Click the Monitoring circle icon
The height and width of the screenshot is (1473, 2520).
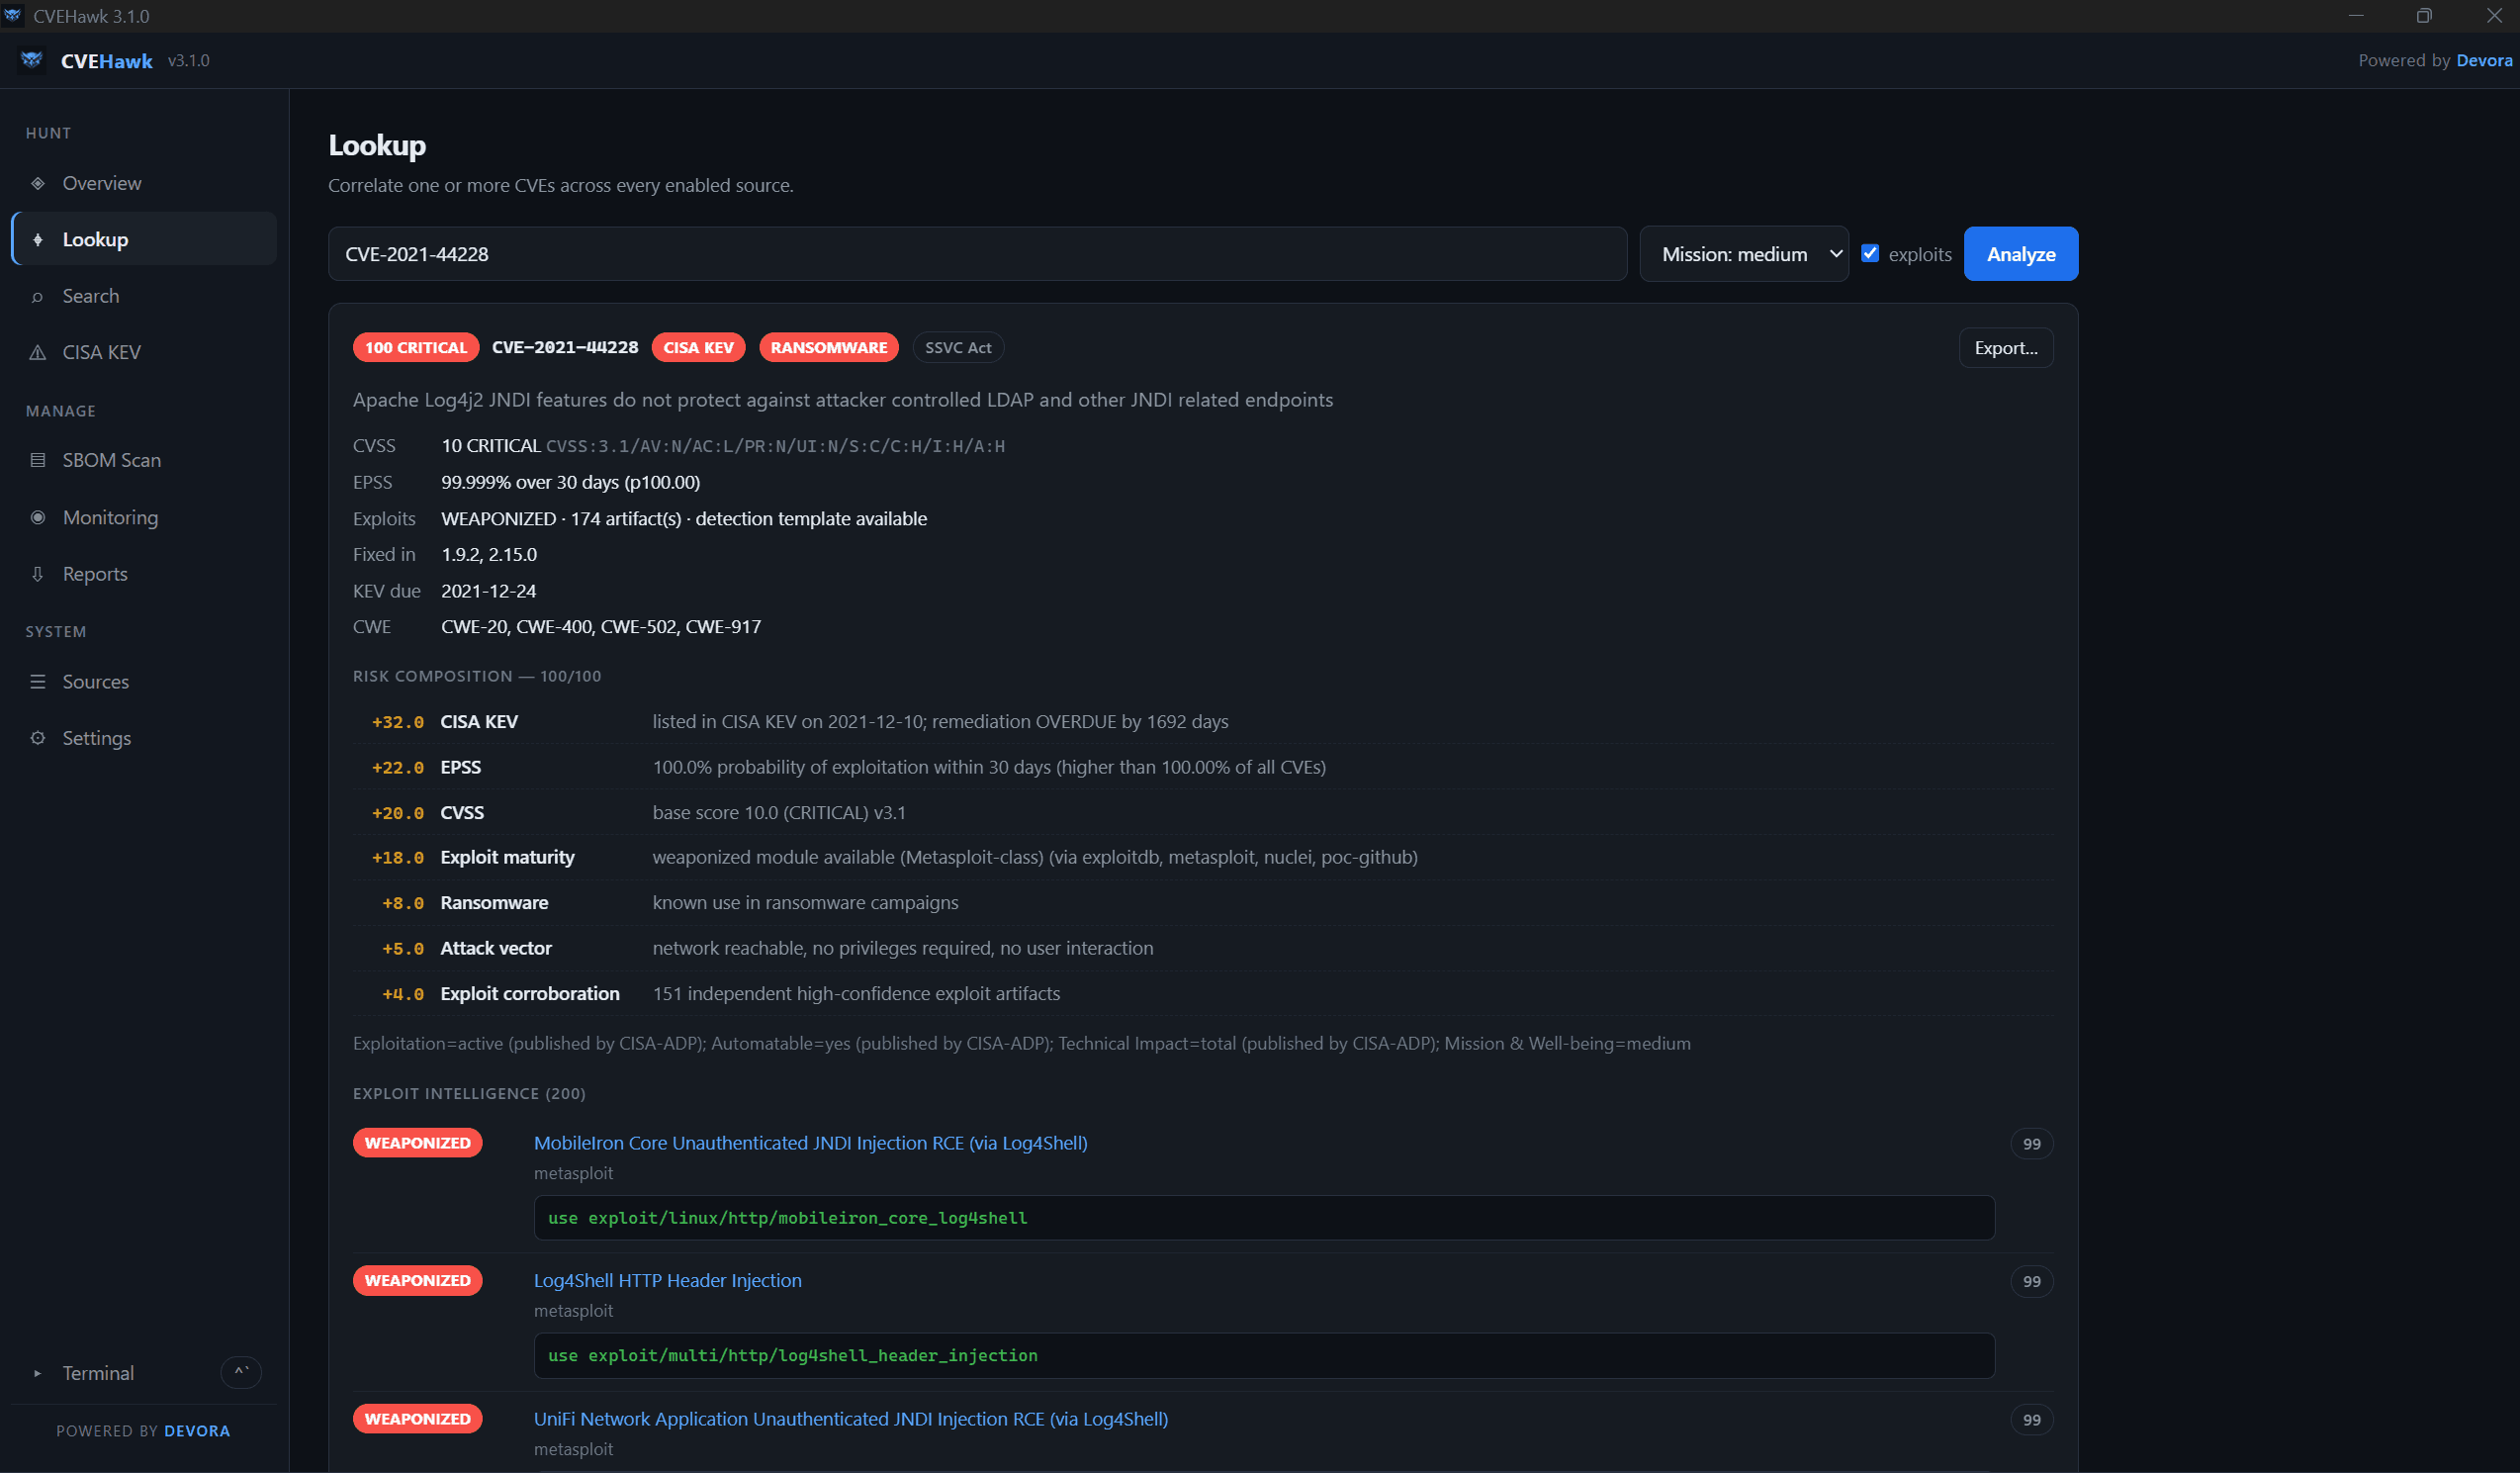(38, 517)
